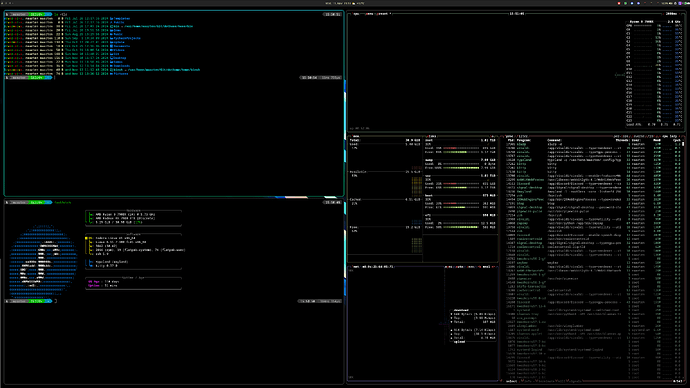
Task: Toggle sync in the btop net box
Action: [x=448, y=267]
